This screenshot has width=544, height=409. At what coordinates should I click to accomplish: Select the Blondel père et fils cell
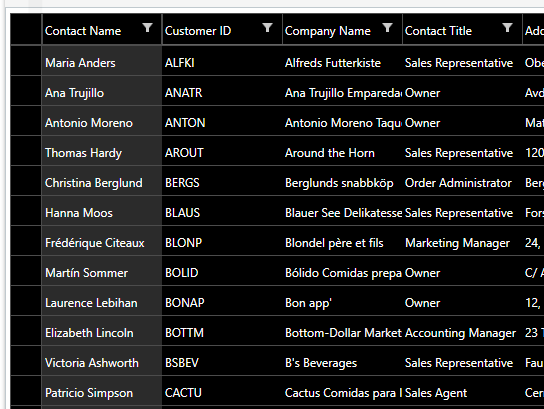click(x=342, y=241)
